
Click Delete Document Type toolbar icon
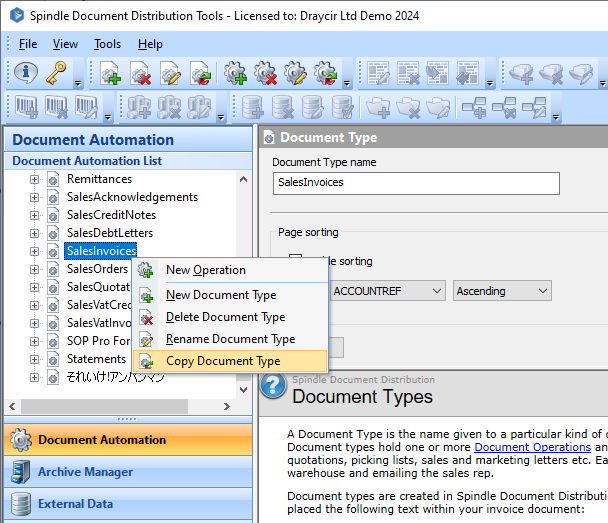140,73
